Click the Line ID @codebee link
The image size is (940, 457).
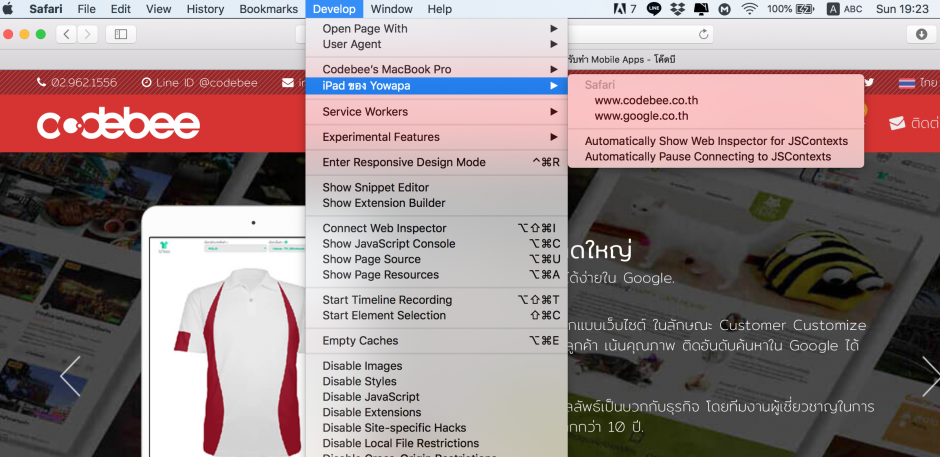(x=206, y=83)
